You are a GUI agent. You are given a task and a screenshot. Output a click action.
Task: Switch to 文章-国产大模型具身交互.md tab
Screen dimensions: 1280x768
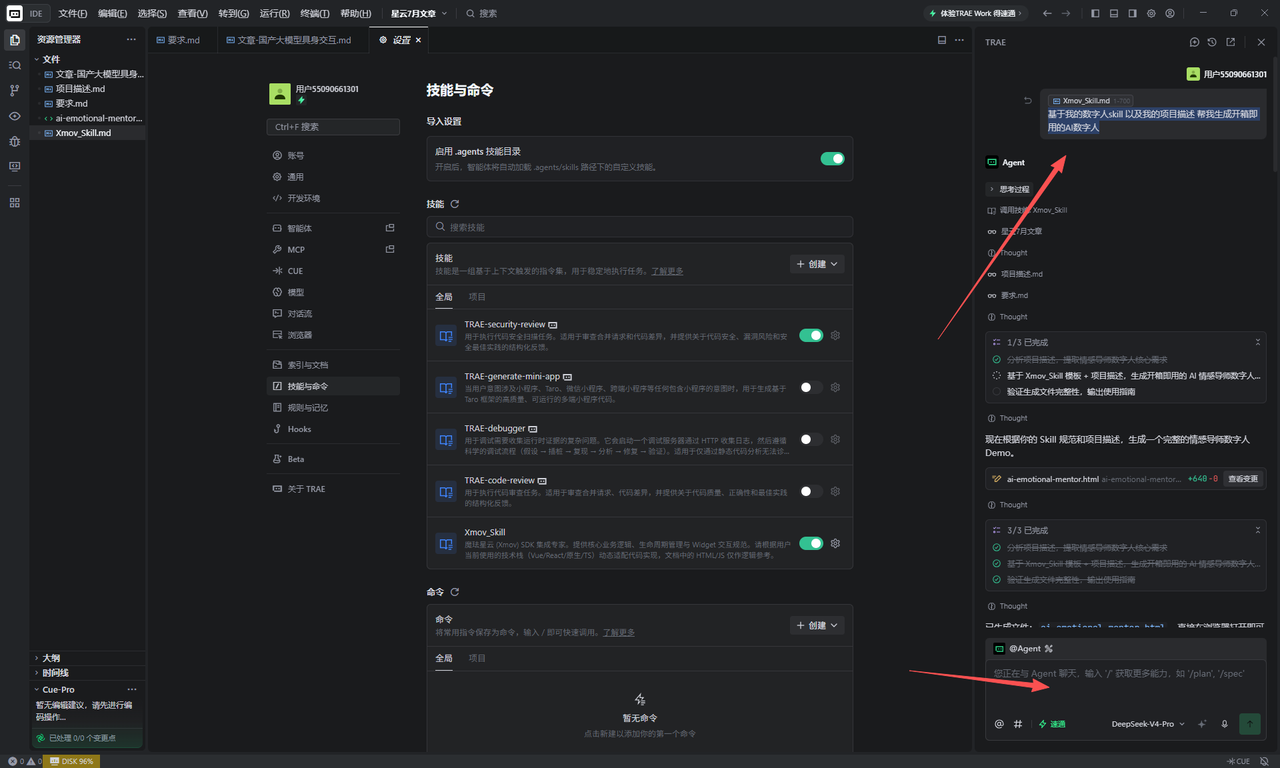coord(289,40)
